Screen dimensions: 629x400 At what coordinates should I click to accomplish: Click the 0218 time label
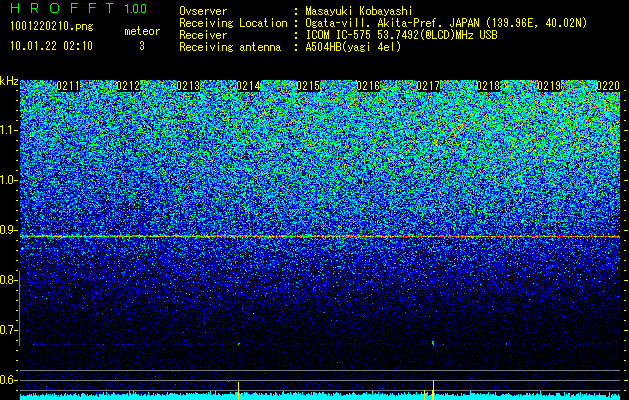tap(488, 86)
